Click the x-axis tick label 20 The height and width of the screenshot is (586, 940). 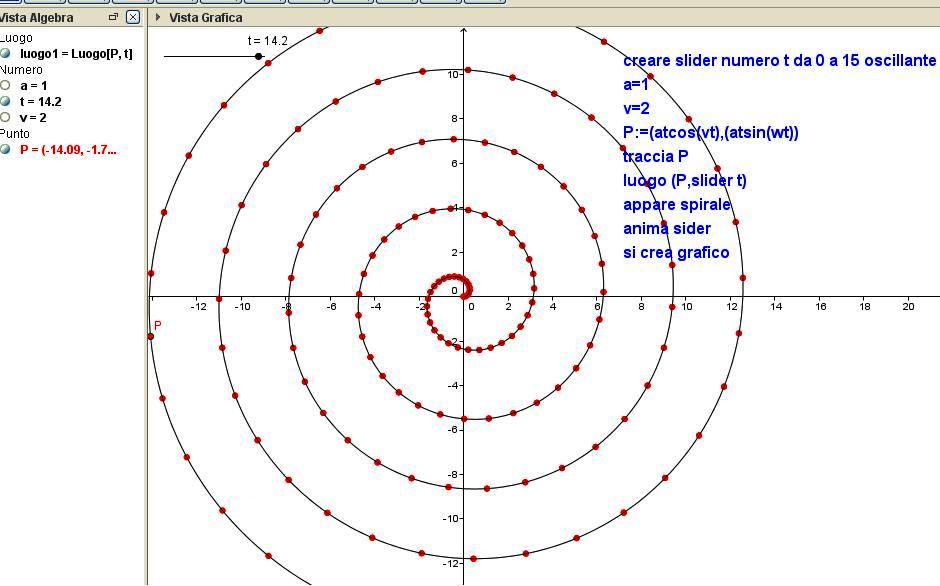point(908,306)
